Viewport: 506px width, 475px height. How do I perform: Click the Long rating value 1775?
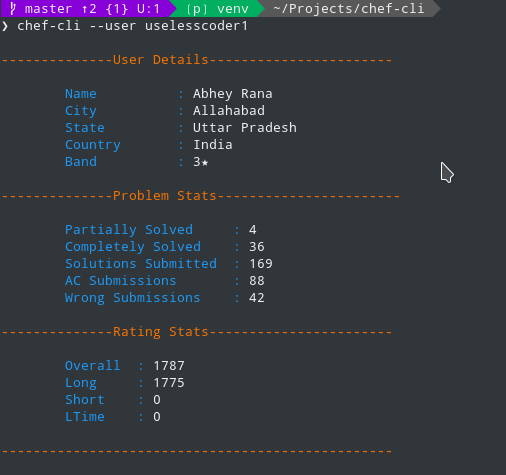[169, 383]
